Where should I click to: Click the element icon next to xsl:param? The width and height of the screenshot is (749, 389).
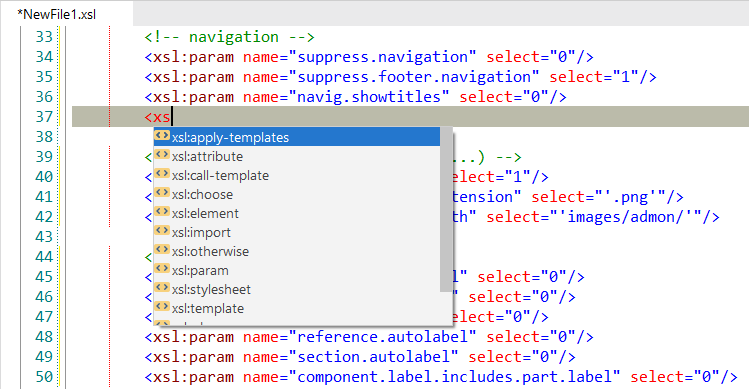[162, 269]
